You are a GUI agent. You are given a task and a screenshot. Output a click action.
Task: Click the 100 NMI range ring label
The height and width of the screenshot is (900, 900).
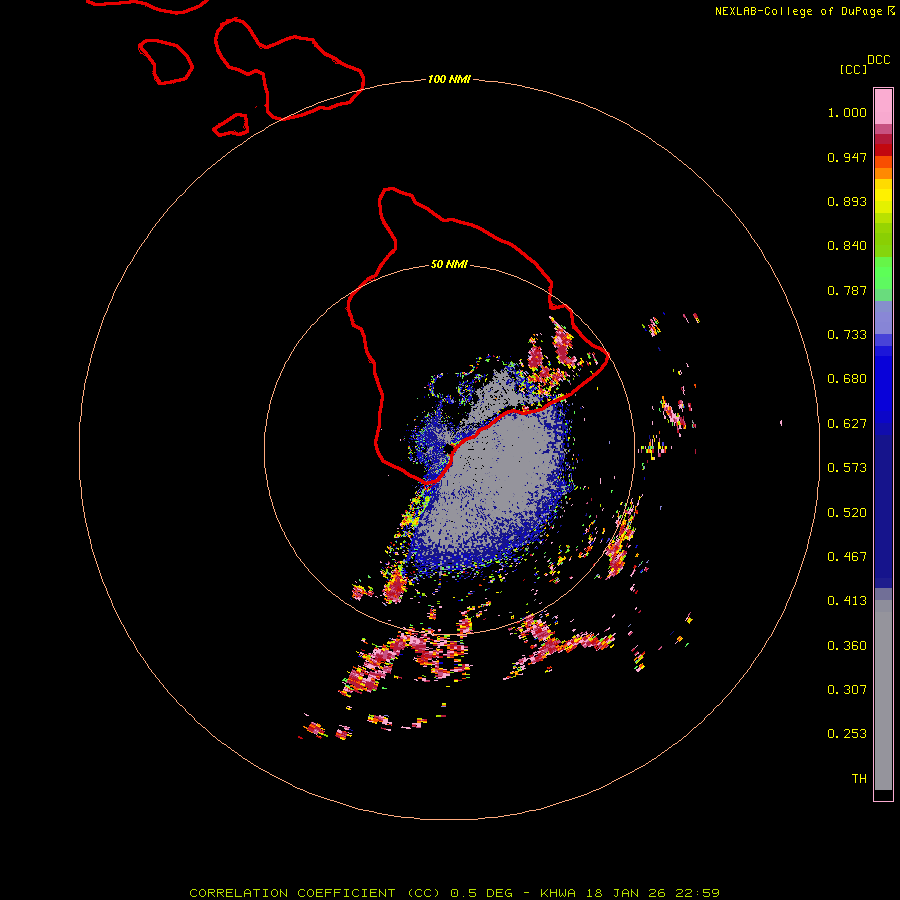click(x=449, y=79)
